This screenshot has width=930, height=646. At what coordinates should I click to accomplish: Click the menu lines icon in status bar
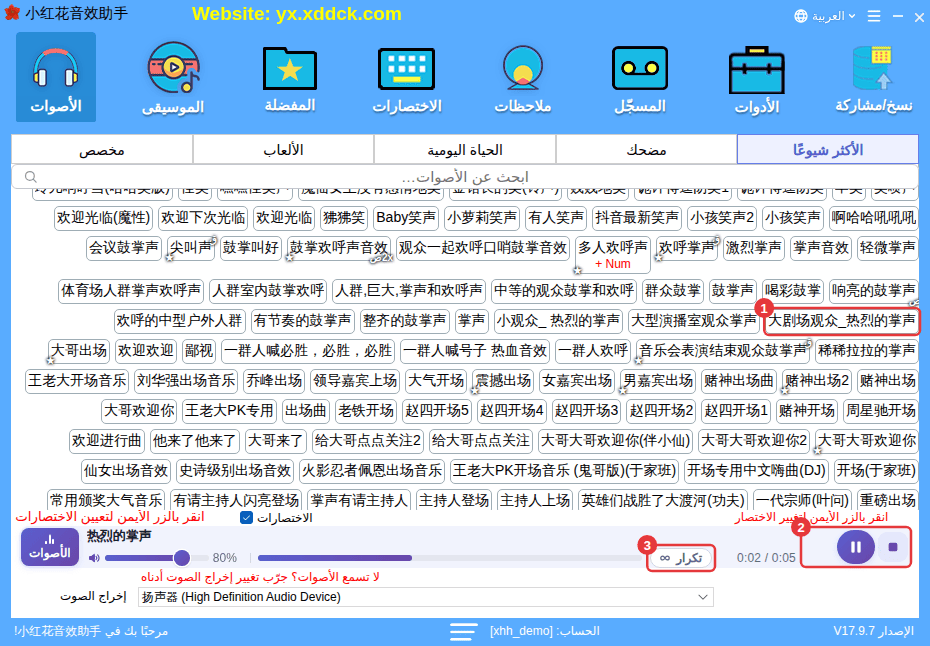click(x=463, y=631)
